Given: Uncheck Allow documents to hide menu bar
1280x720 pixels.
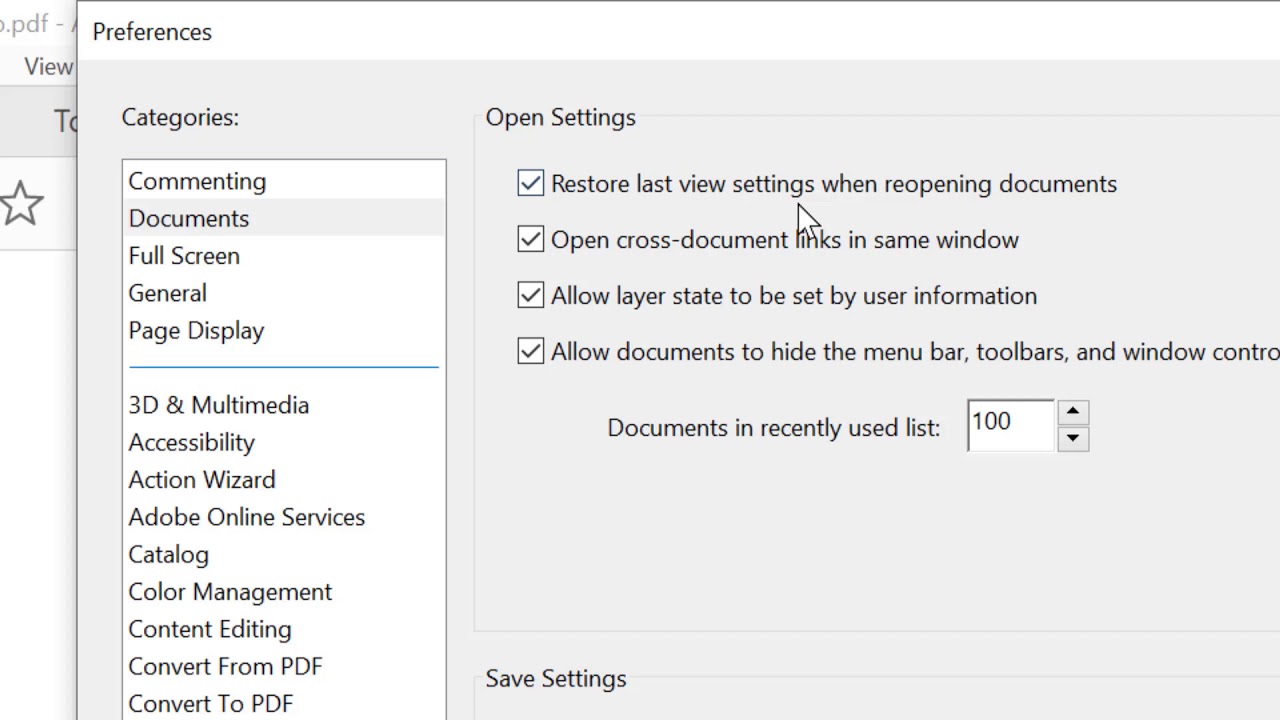Looking at the screenshot, I should pos(531,352).
